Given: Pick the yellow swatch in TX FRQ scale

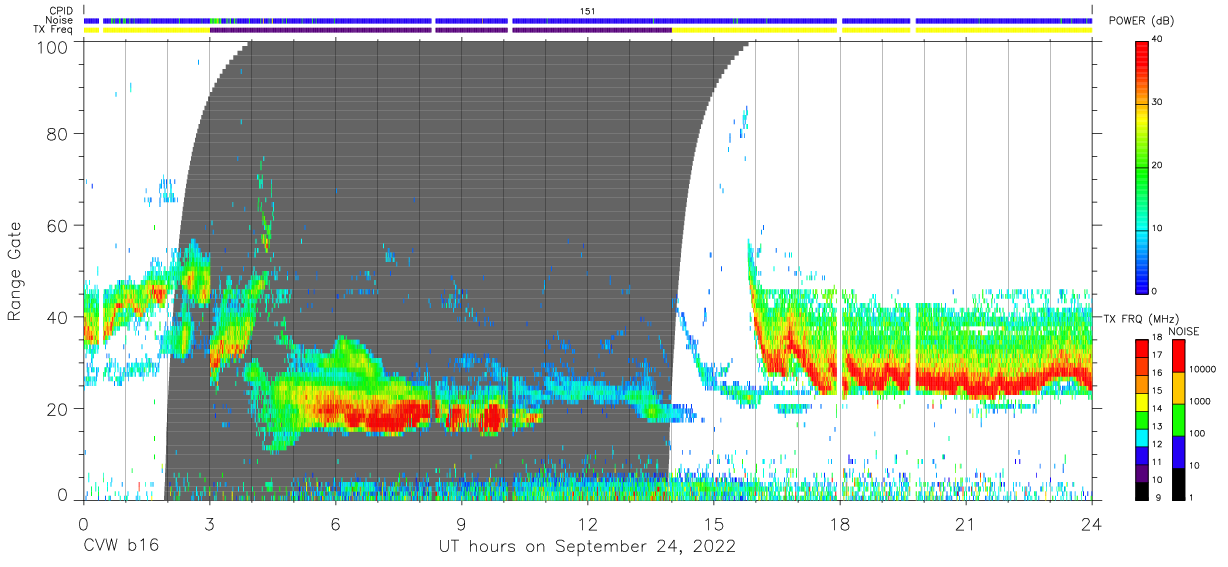Looking at the screenshot, I should tap(1142, 401).
